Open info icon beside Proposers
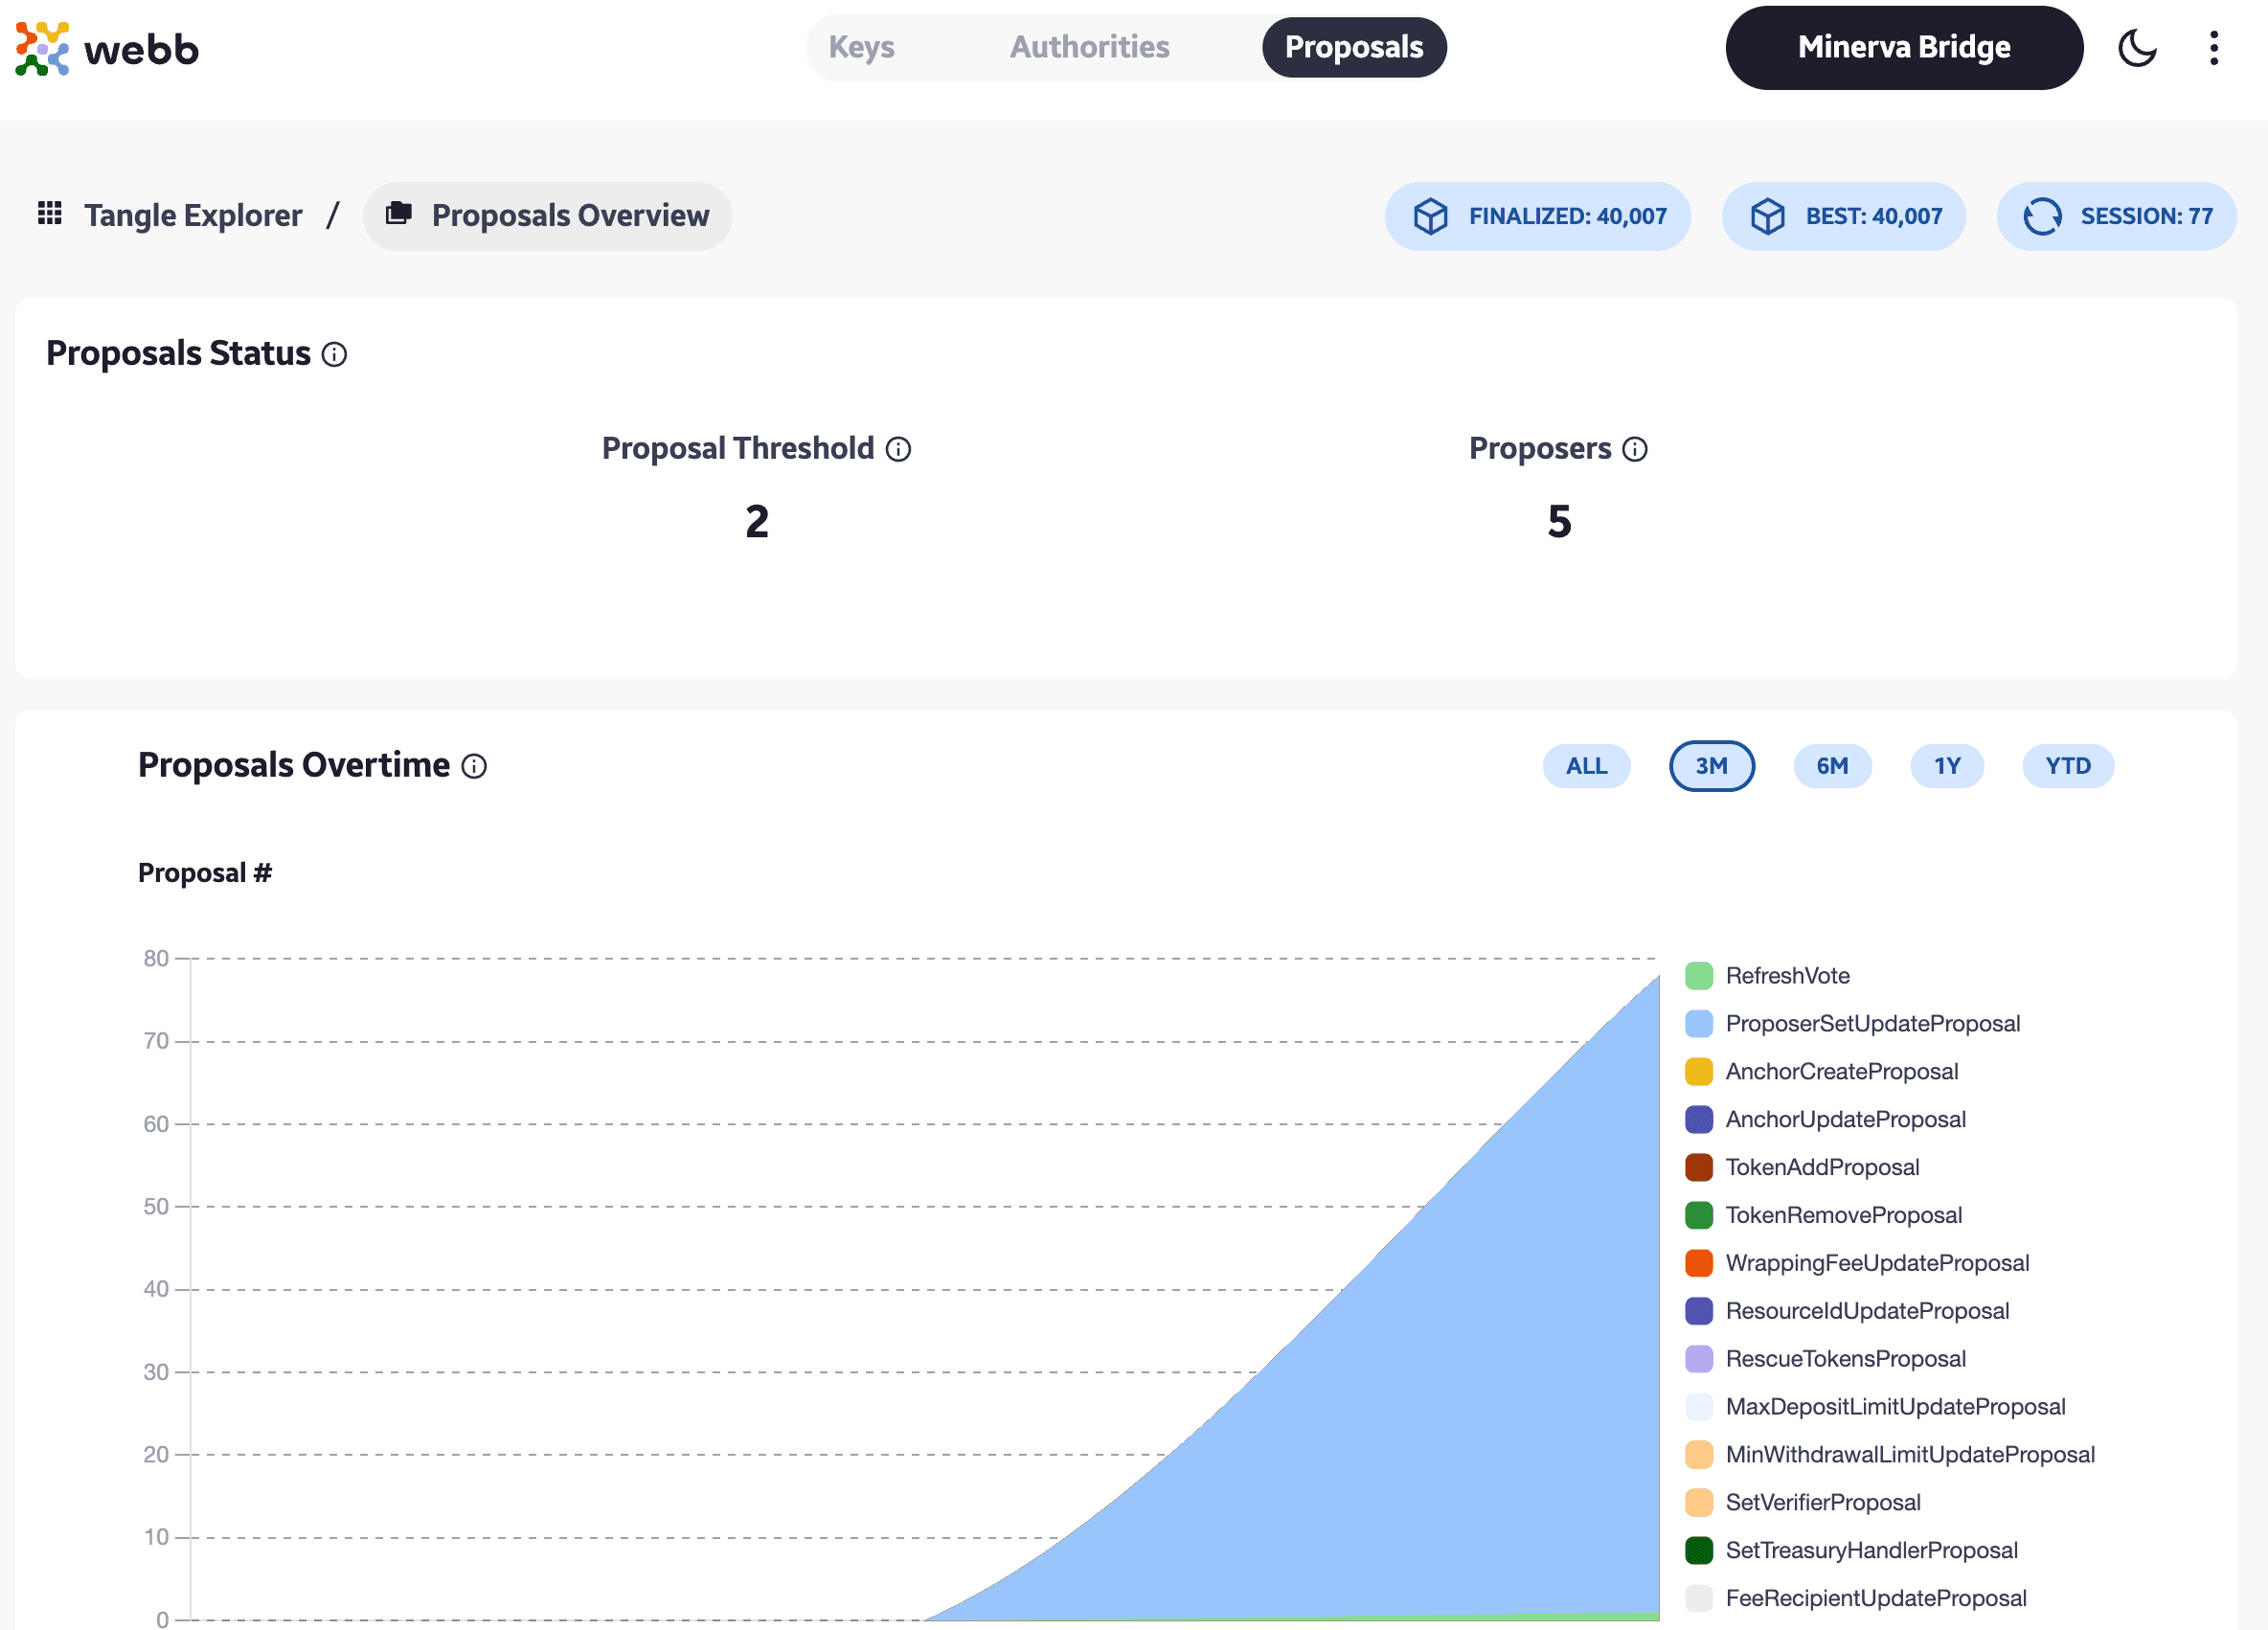 pyautogui.click(x=1634, y=449)
